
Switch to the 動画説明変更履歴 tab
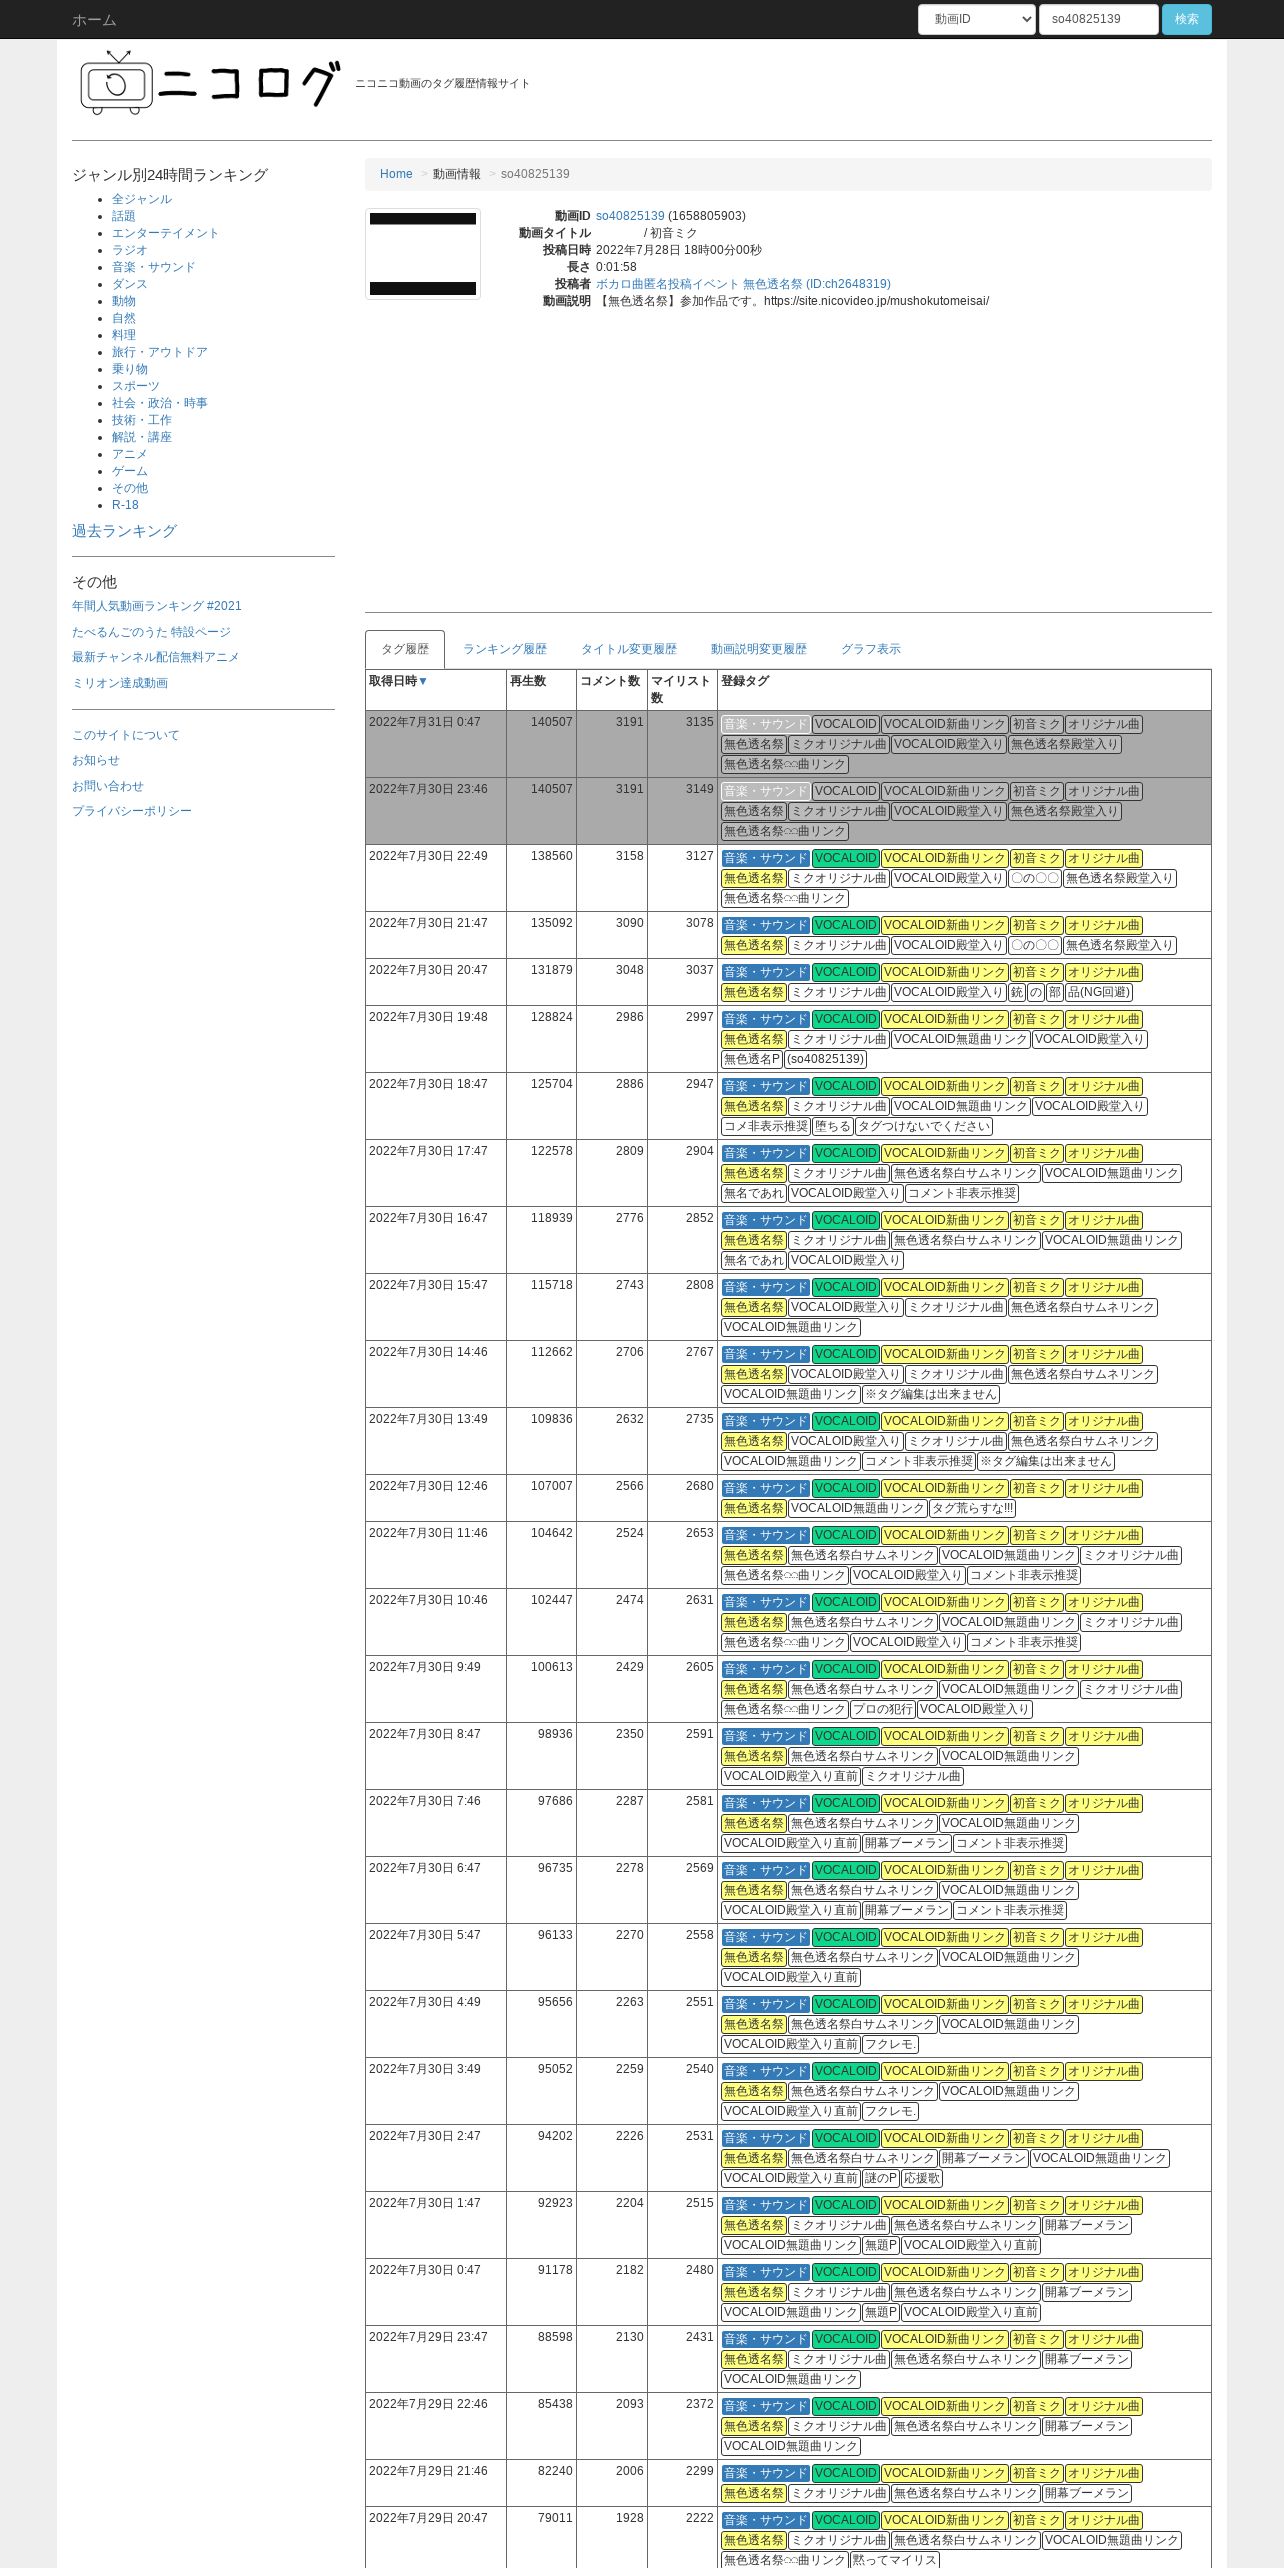coord(759,649)
